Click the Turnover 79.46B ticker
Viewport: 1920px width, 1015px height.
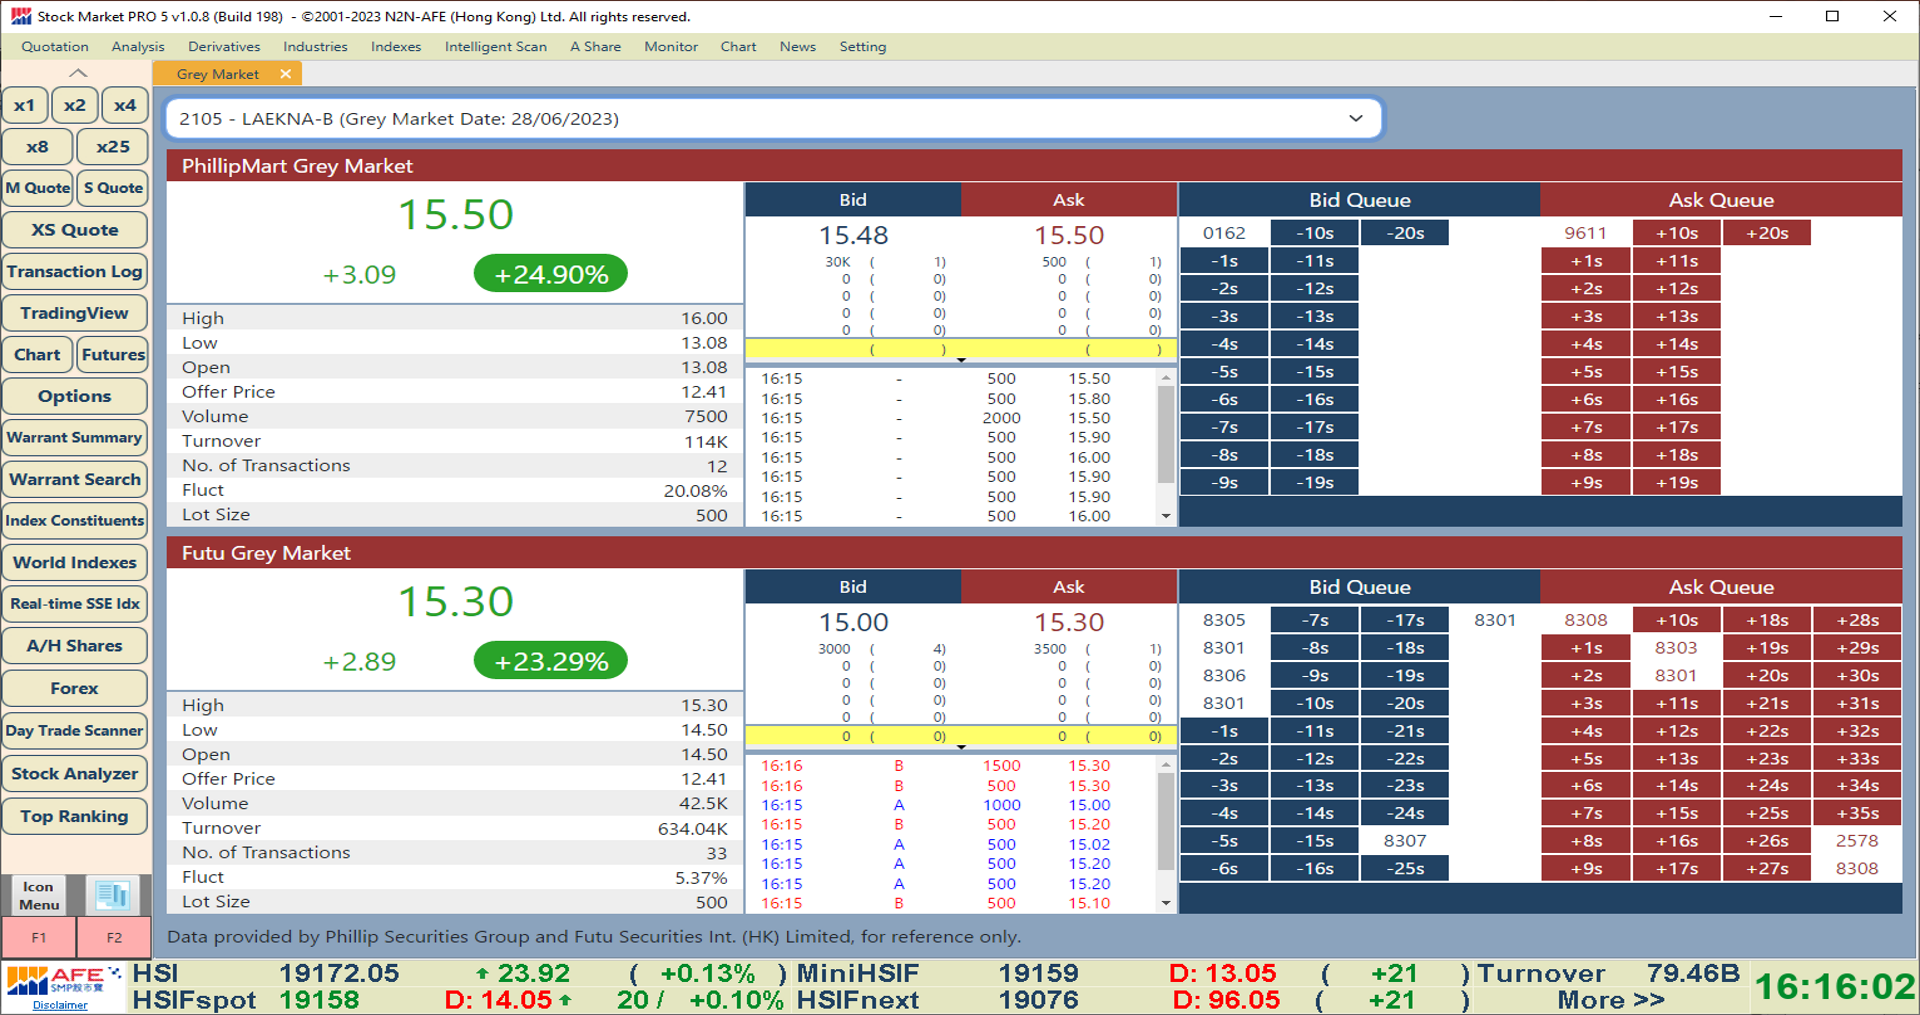(x=1609, y=973)
